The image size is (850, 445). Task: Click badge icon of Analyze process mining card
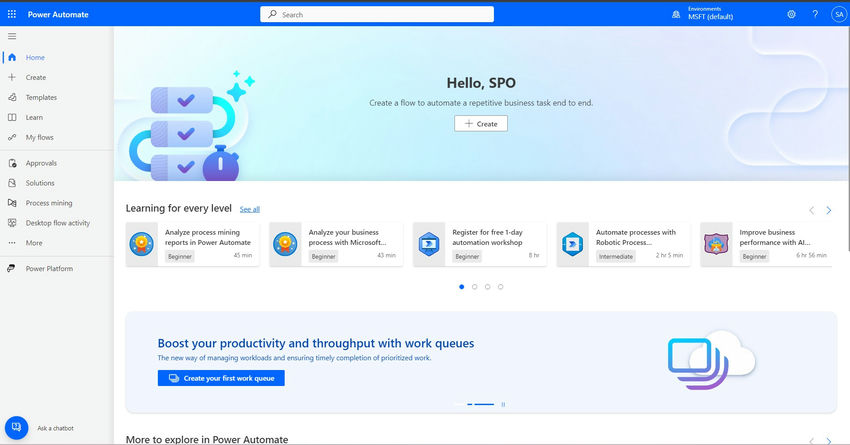click(x=141, y=244)
